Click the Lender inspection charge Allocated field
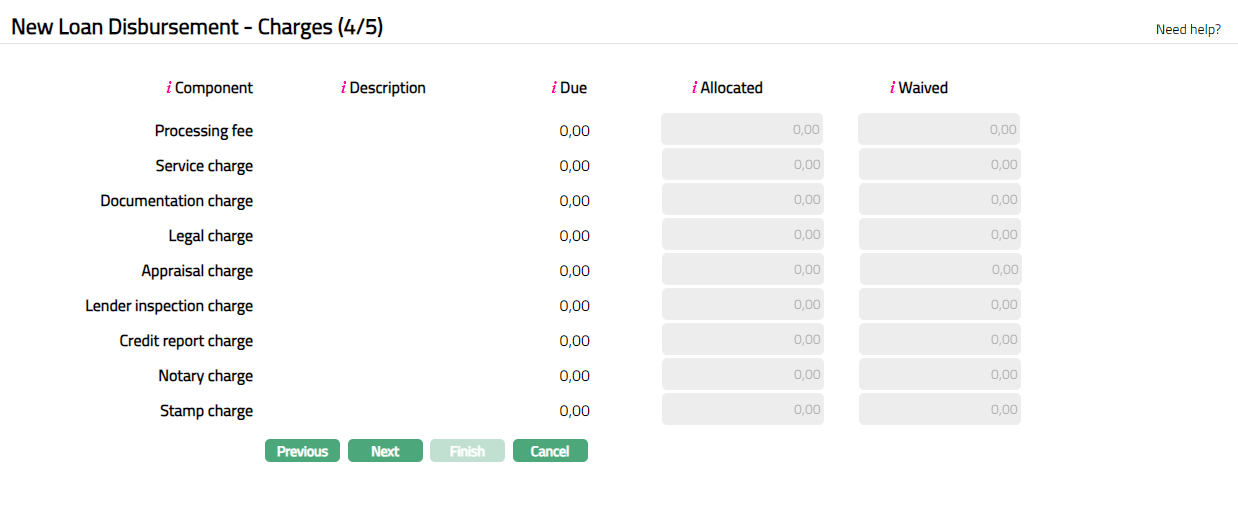Viewport: 1238px width, 506px height. tap(742, 304)
